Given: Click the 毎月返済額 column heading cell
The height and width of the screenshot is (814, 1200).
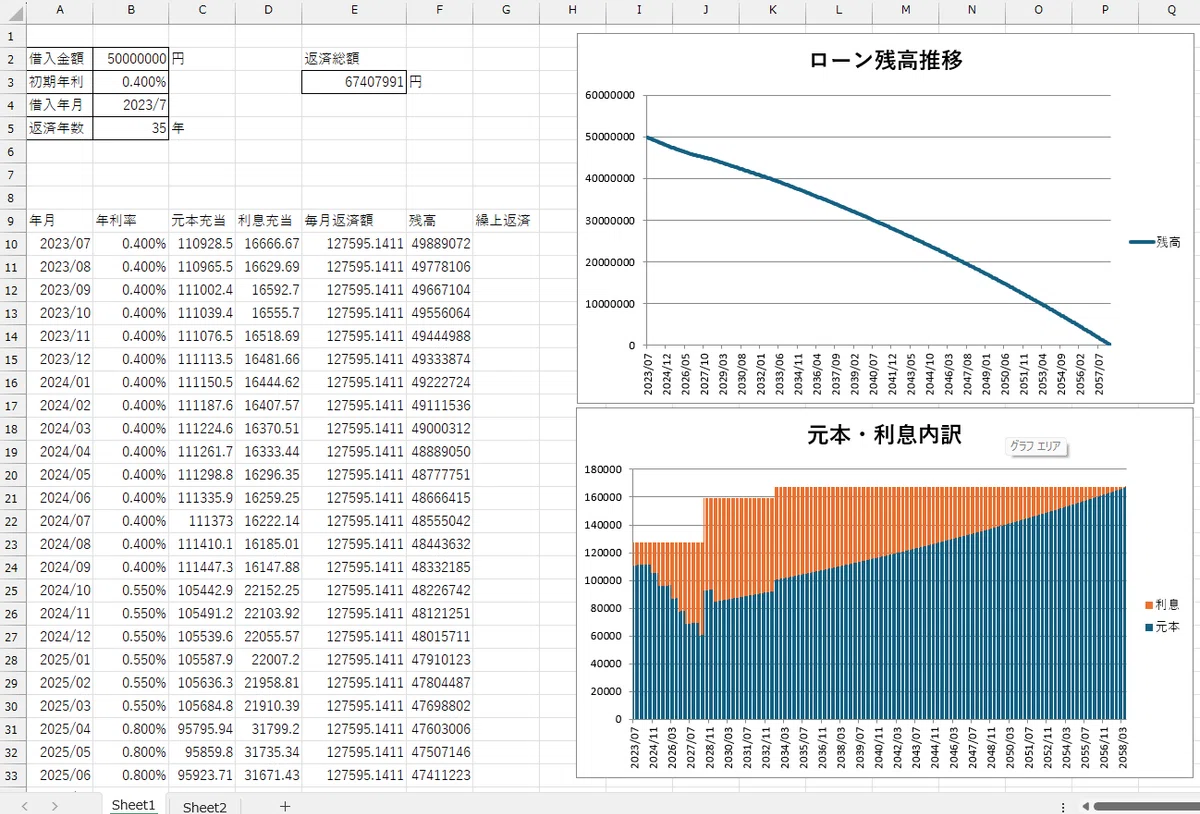Looking at the screenshot, I should [x=354, y=220].
